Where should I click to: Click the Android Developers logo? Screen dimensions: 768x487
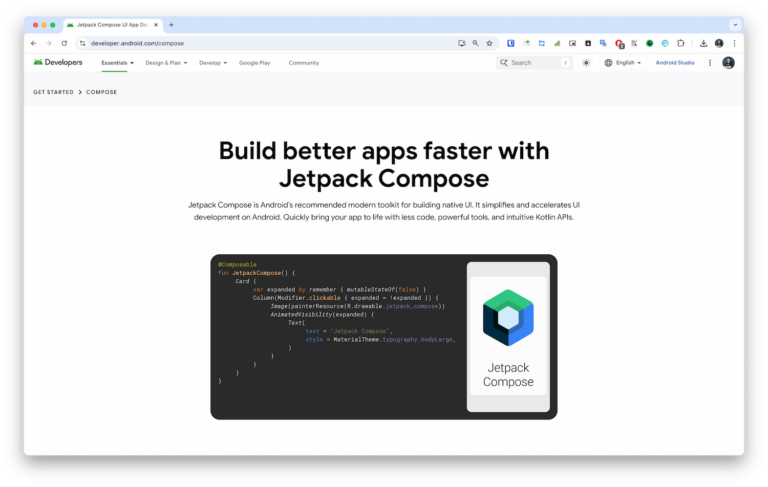(58, 62)
